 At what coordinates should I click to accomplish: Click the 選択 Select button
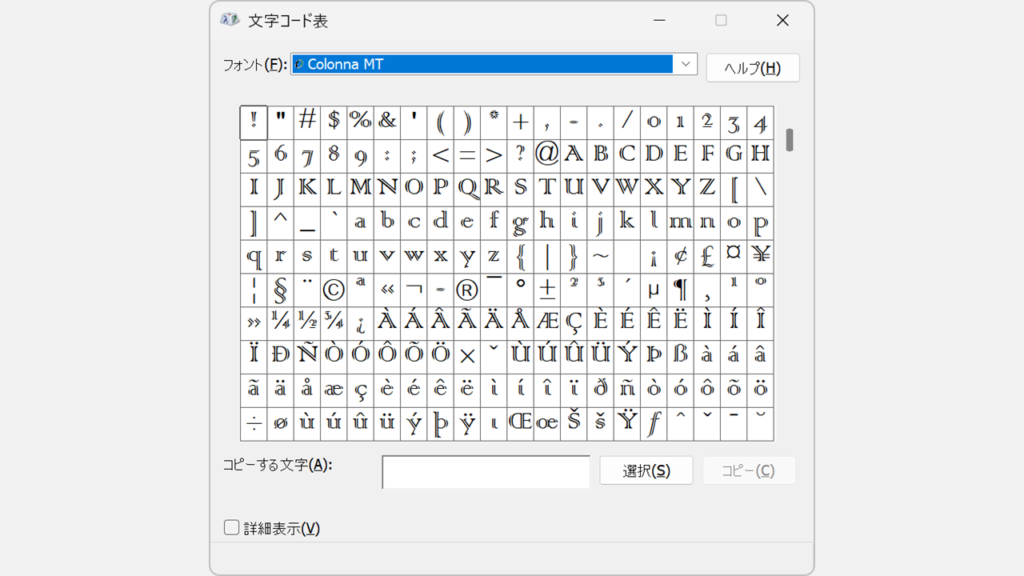(x=646, y=470)
